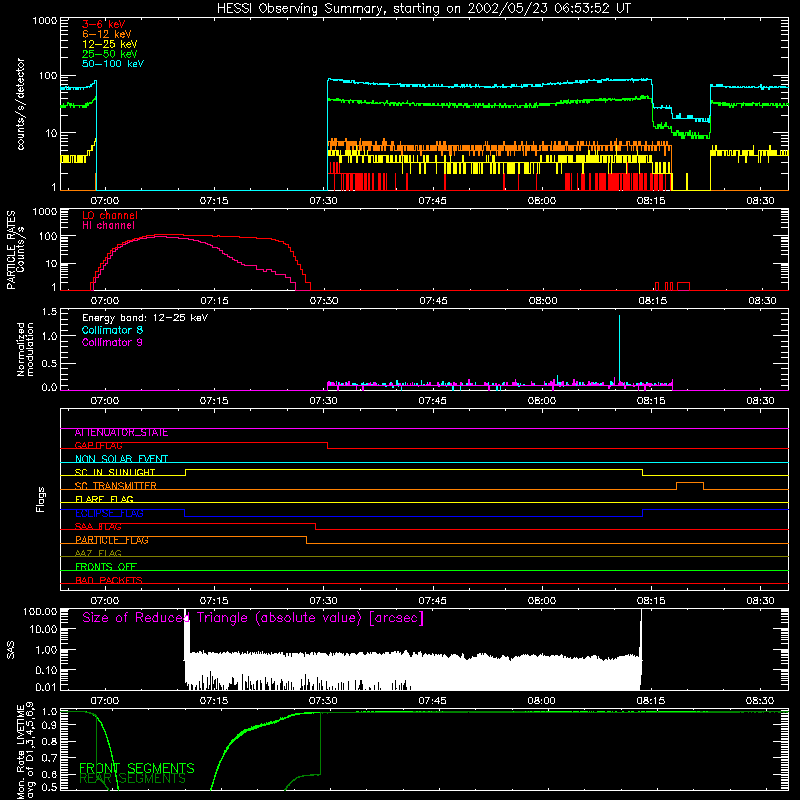The image size is (800, 800).
Task: Click the FRONTS_OFF flag label
Action: tap(106, 567)
